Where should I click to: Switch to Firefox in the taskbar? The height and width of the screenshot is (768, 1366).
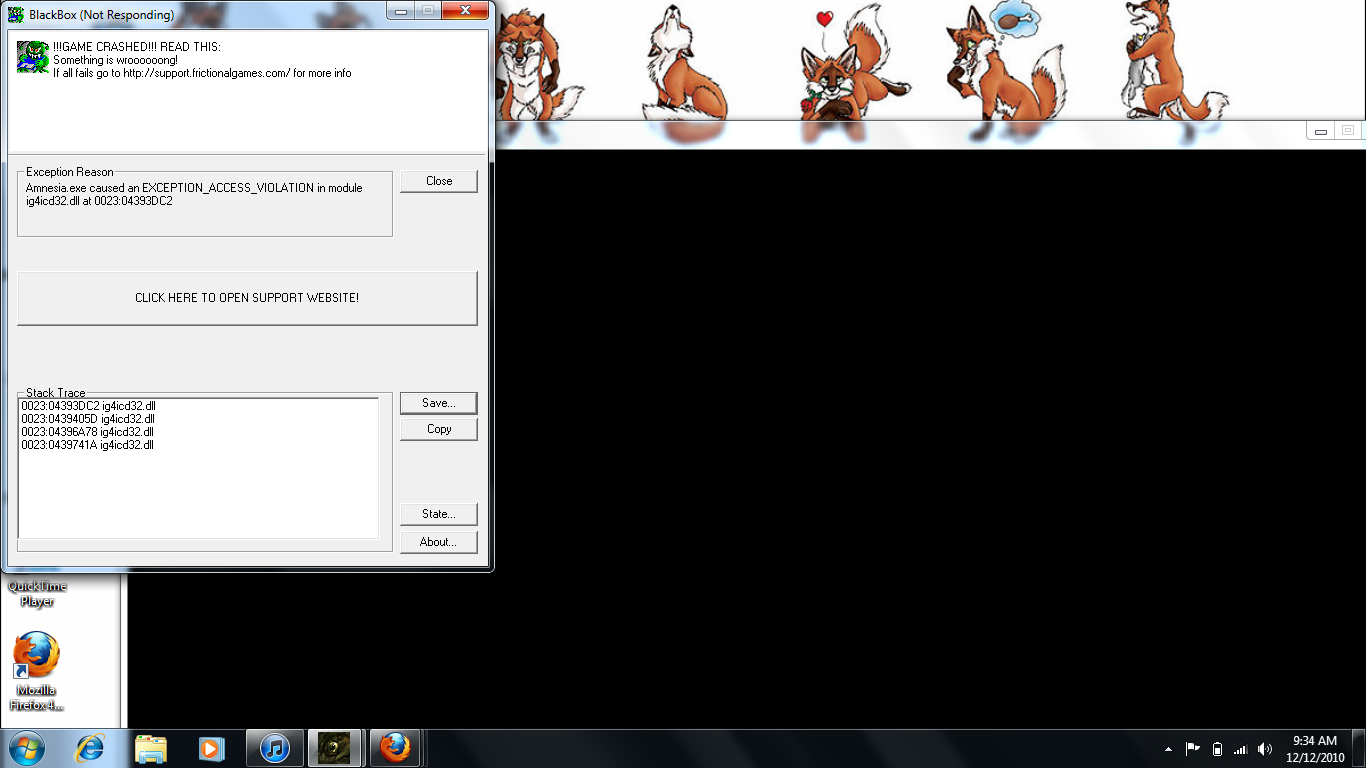[x=396, y=747]
